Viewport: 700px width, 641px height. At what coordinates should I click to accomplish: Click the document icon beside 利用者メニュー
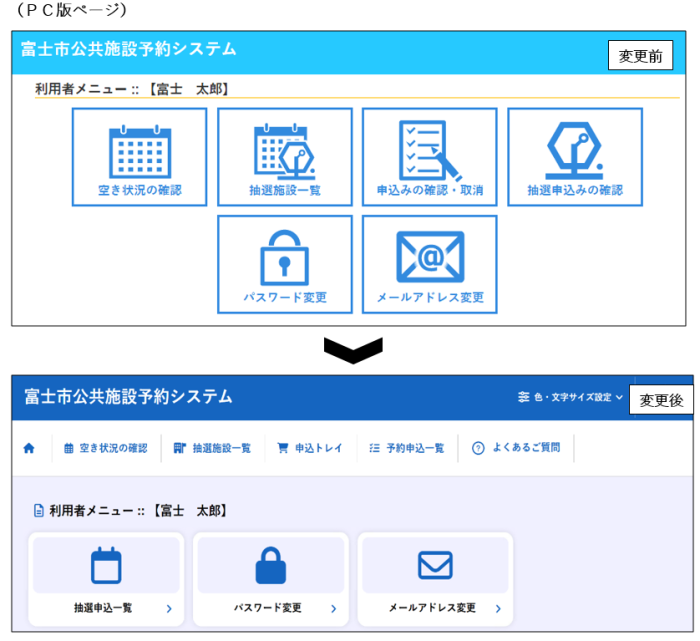point(39,510)
